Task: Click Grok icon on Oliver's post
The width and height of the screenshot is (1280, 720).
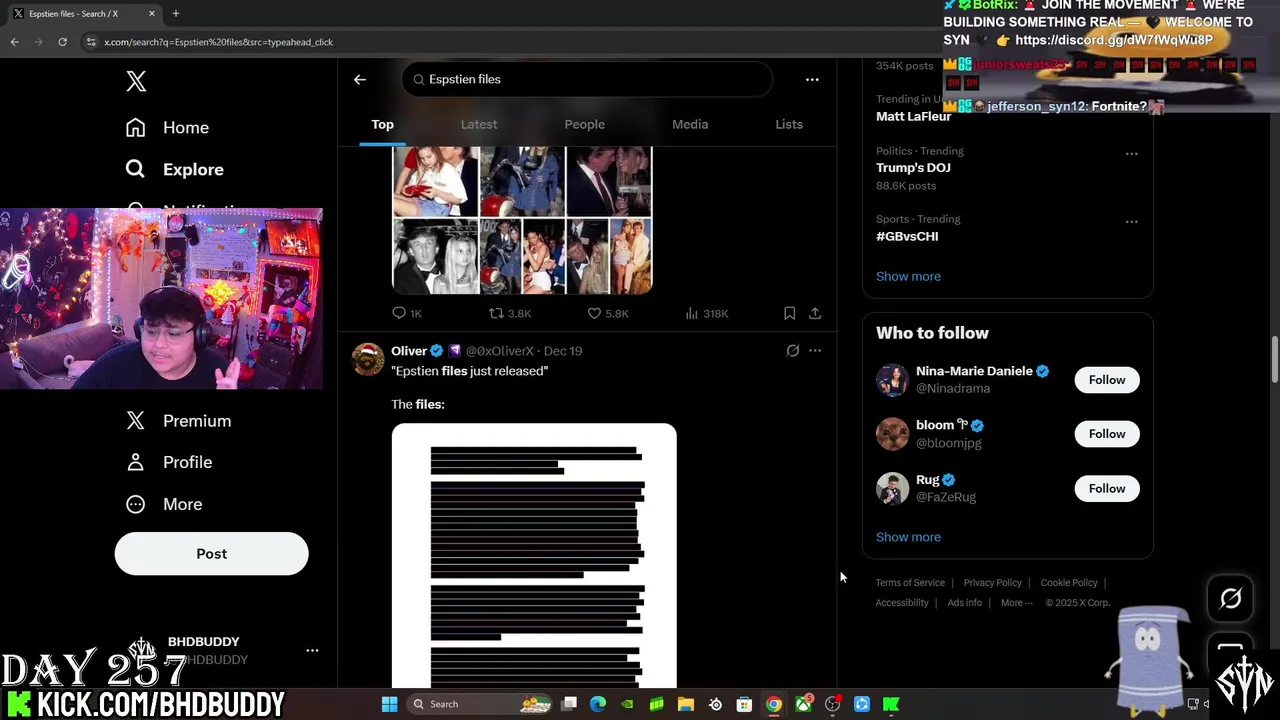Action: click(x=793, y=351)
